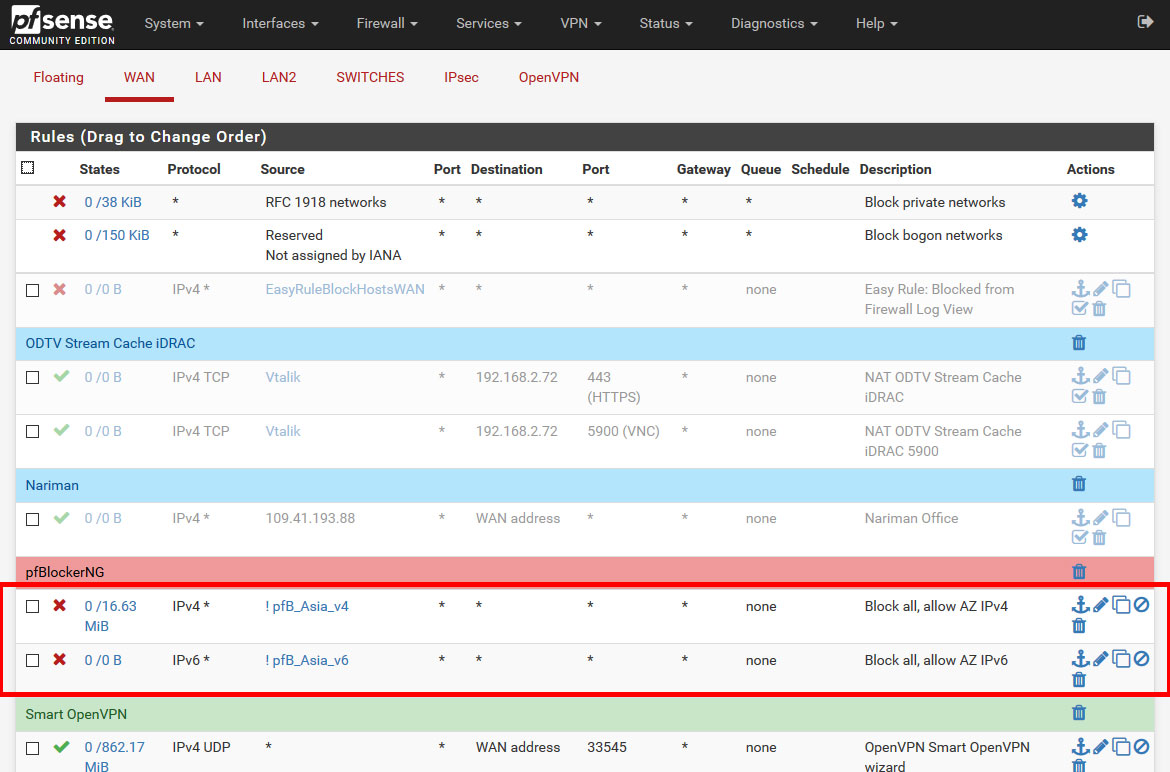The image size is (1170, 772).
Task: Click anchor icon on Nariman Office row
Action: (x=1080, y=518)
